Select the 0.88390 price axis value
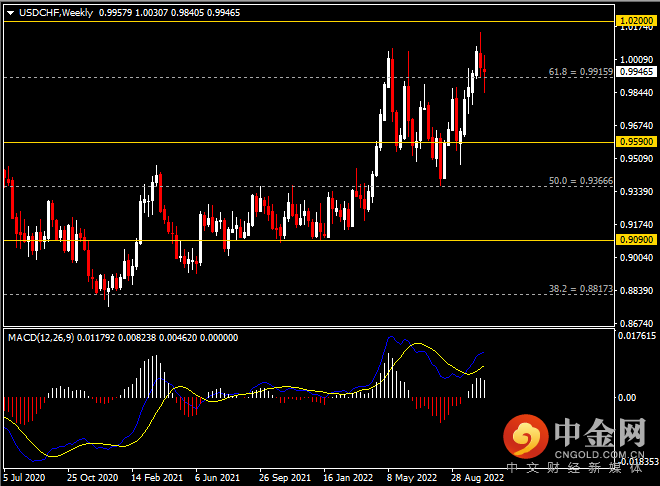The width and height of the screenshot is (660, 486). click(637, 290)
